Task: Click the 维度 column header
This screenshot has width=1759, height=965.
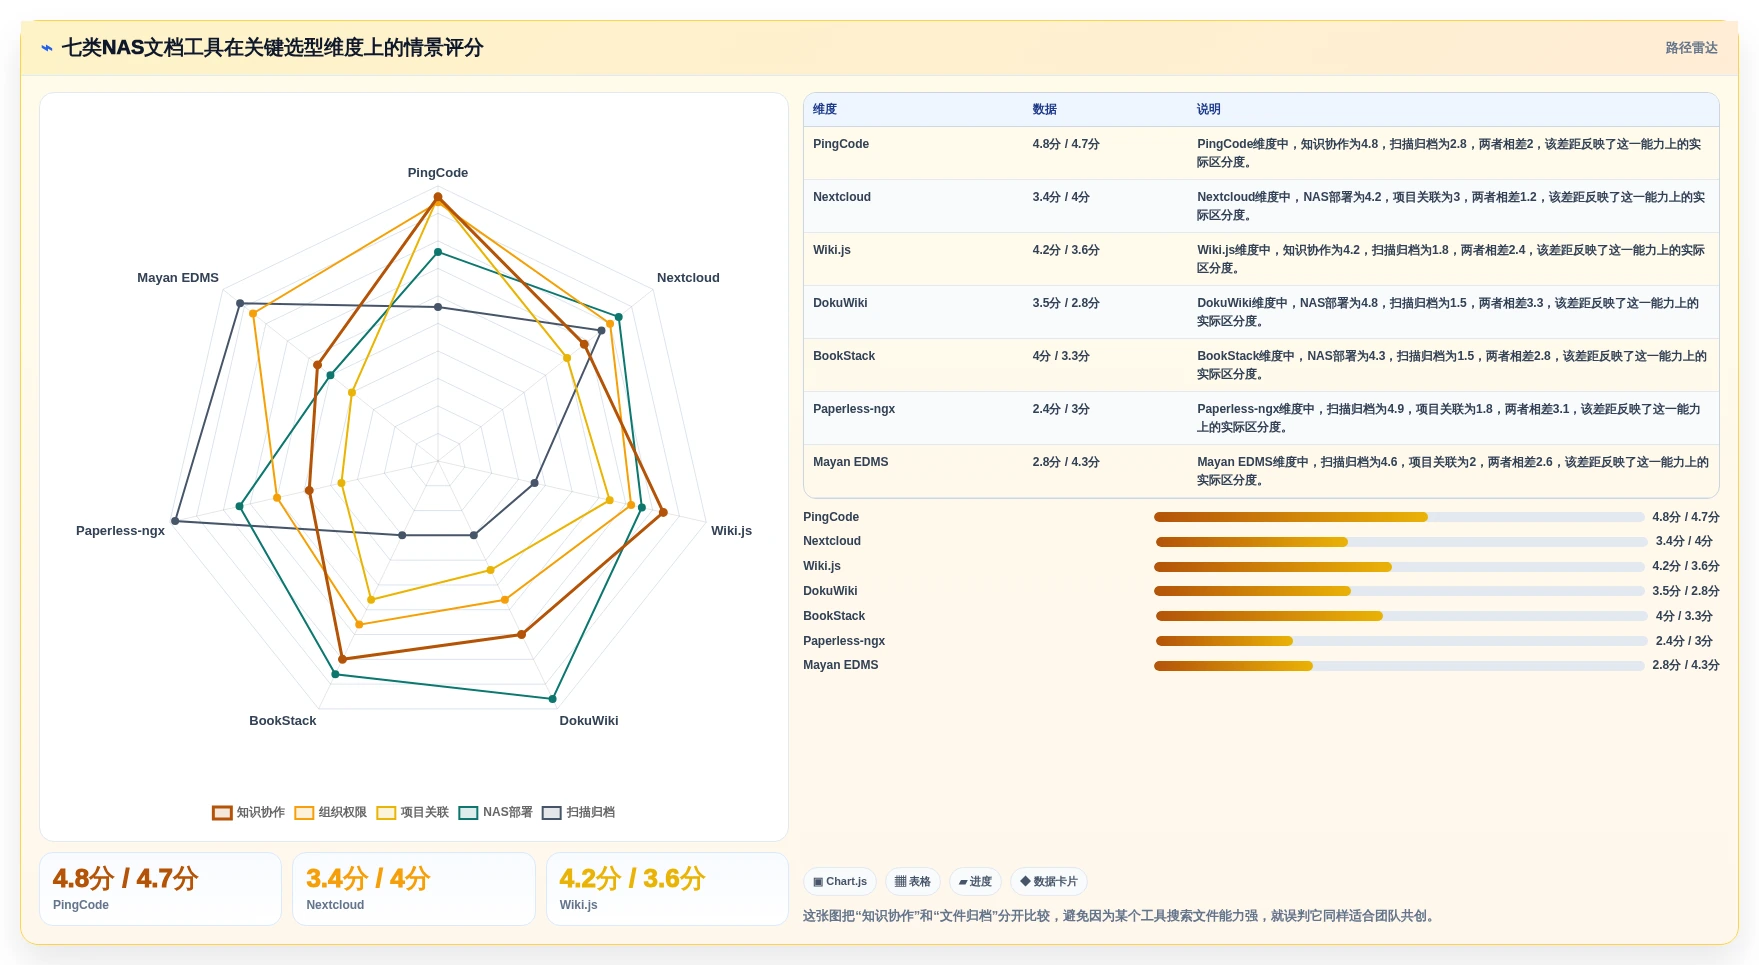Action: coord(825,109)
